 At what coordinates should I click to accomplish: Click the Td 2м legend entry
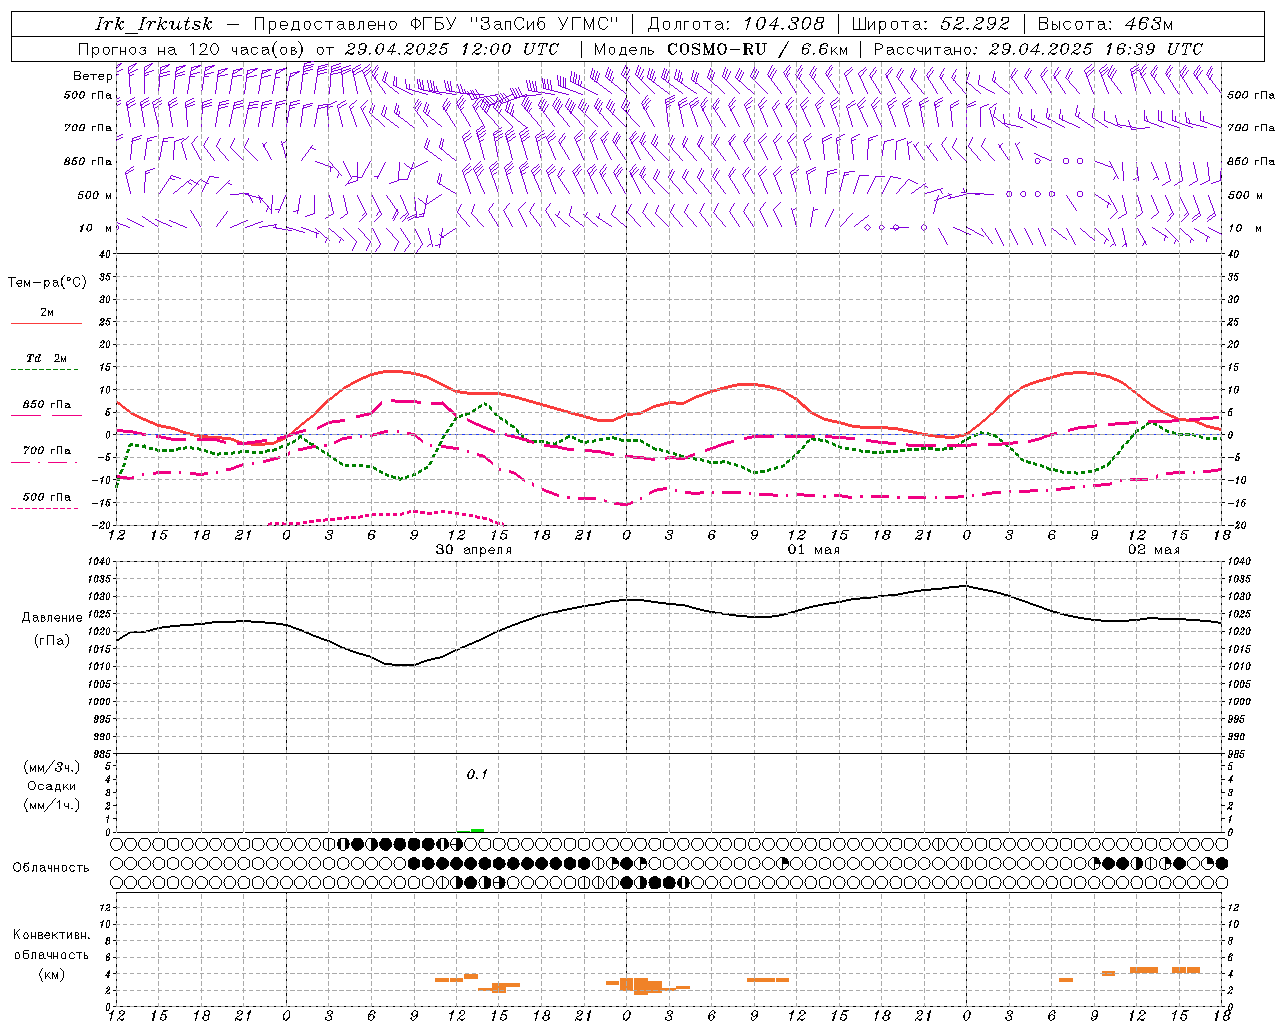(x=46, y=358)
